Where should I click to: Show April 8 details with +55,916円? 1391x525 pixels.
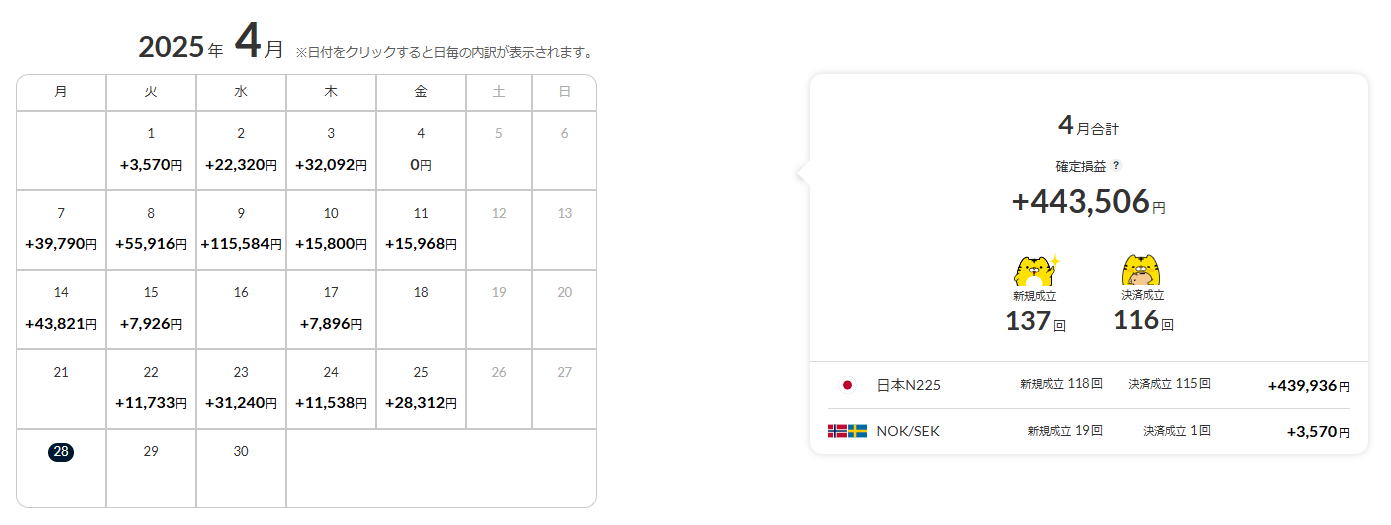151,230
